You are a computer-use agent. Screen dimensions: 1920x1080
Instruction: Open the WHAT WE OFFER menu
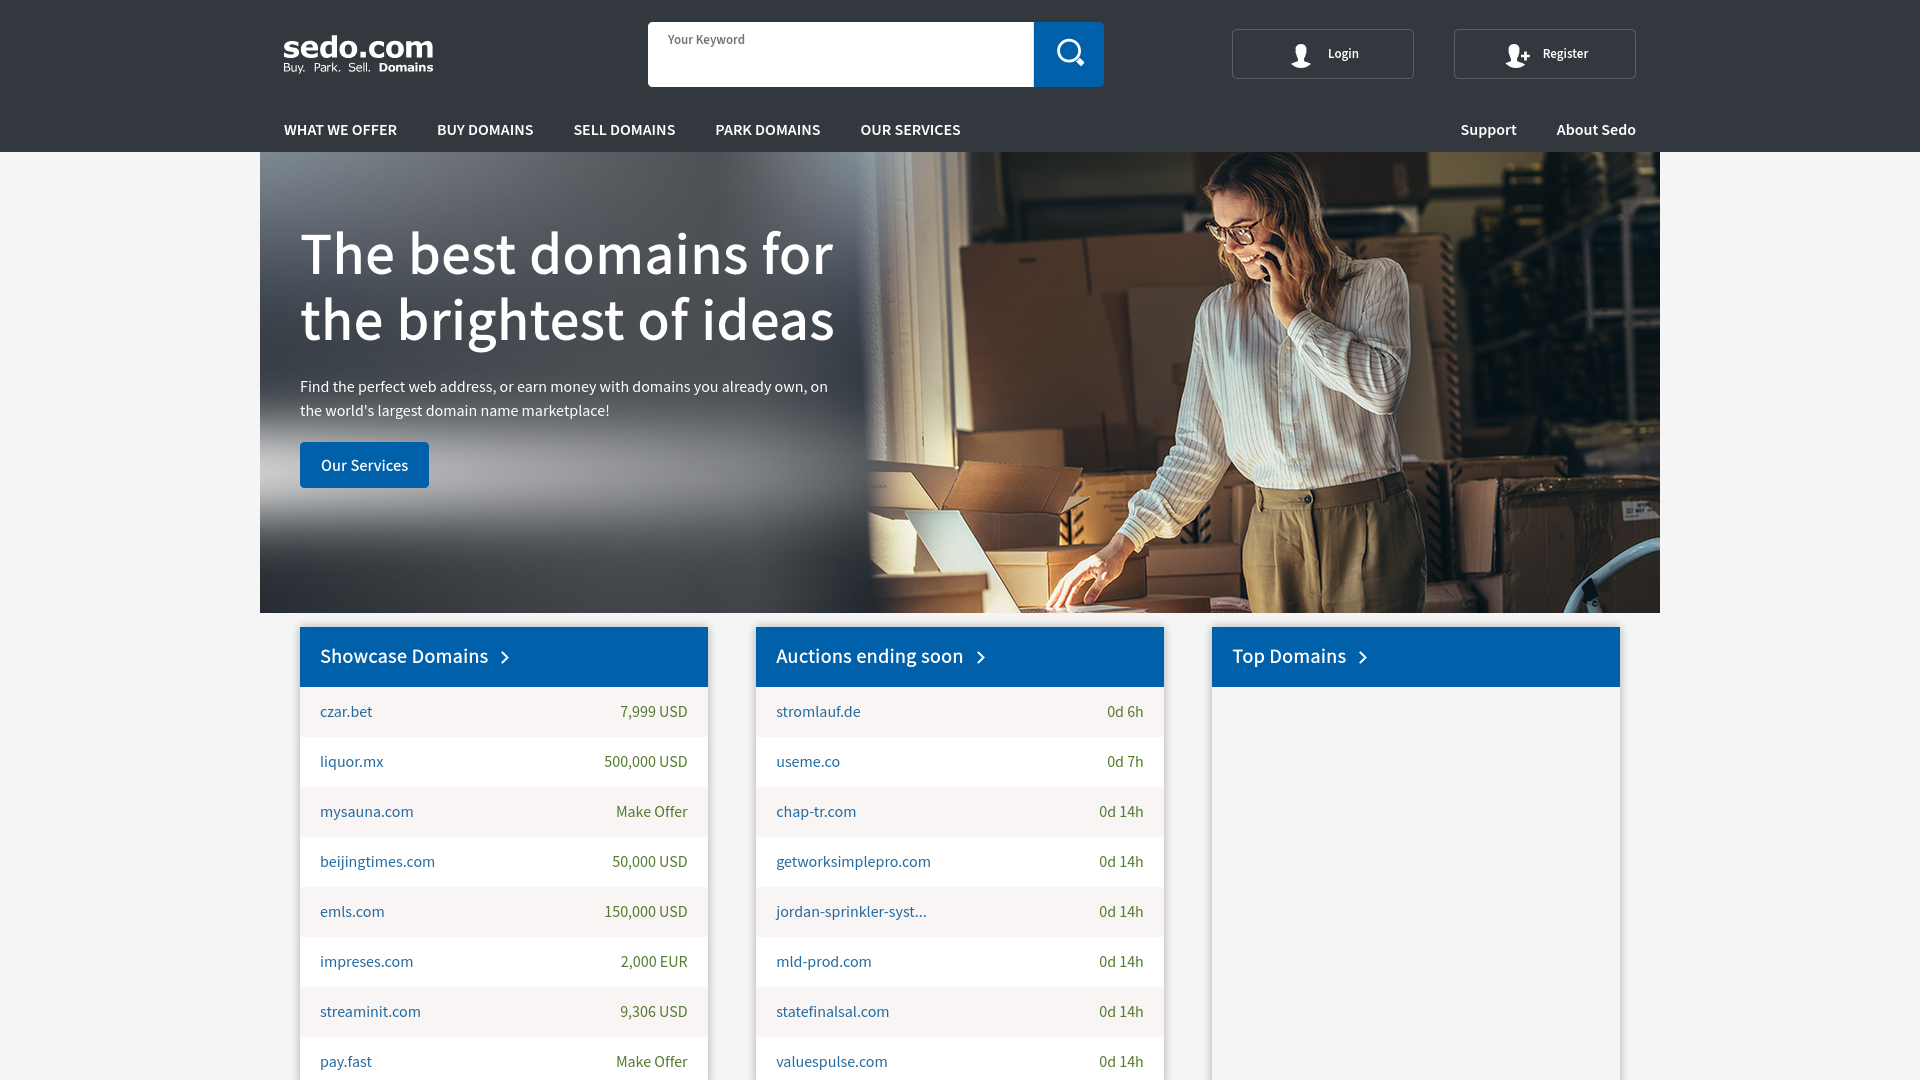click(340, 130)
